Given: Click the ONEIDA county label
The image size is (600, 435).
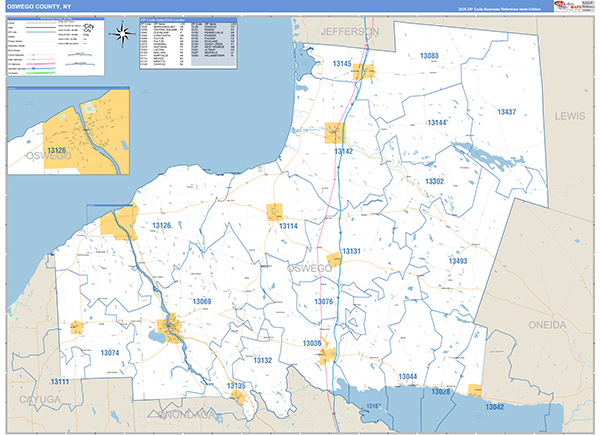Looking at the screenshot, I should click(x=547, y=326).
